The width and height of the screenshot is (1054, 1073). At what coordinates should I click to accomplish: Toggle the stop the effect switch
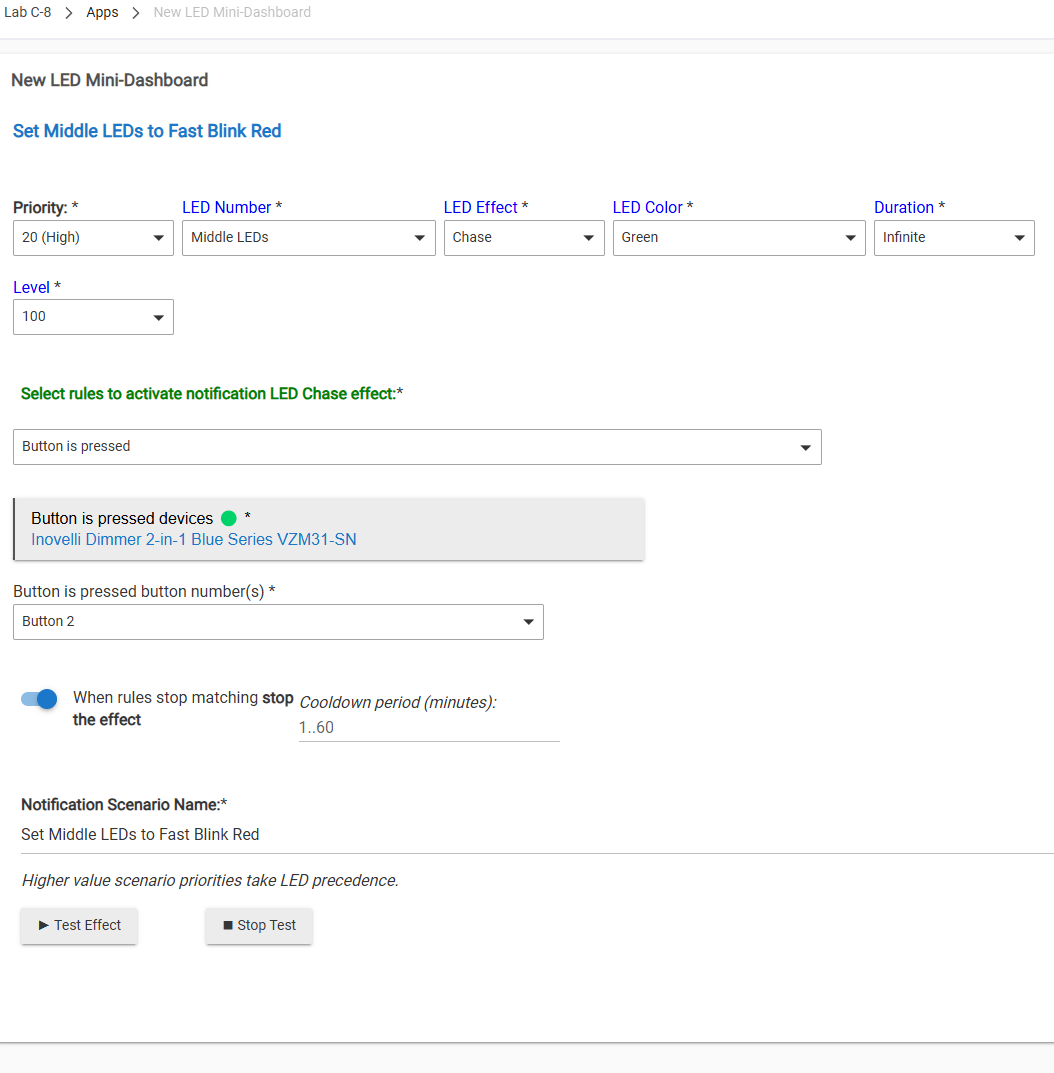point(39,699)
